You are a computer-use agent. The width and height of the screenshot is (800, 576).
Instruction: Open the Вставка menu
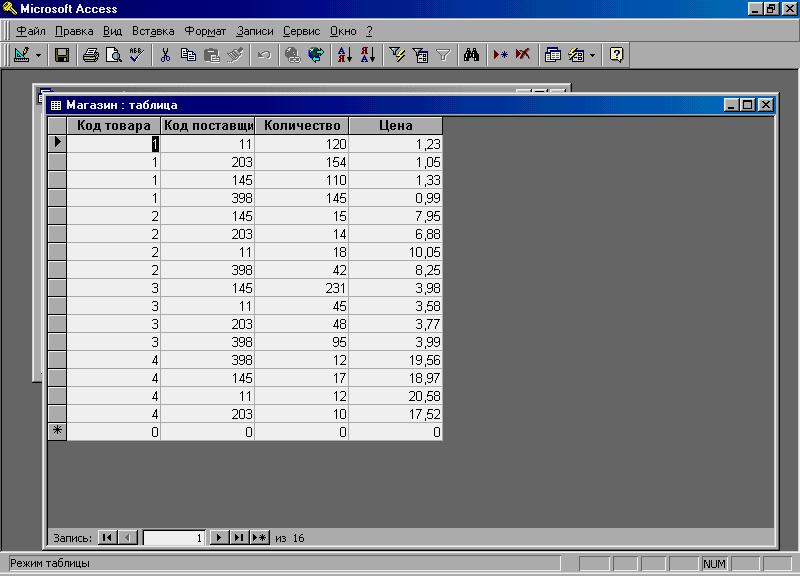[153, 31]
